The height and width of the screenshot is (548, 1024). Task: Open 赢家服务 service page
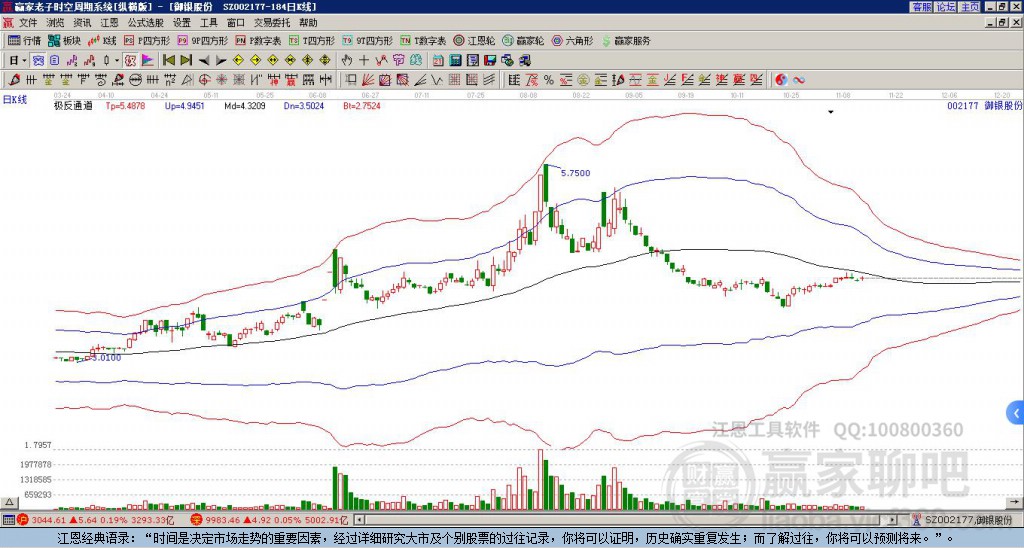[x=626, y=40]
